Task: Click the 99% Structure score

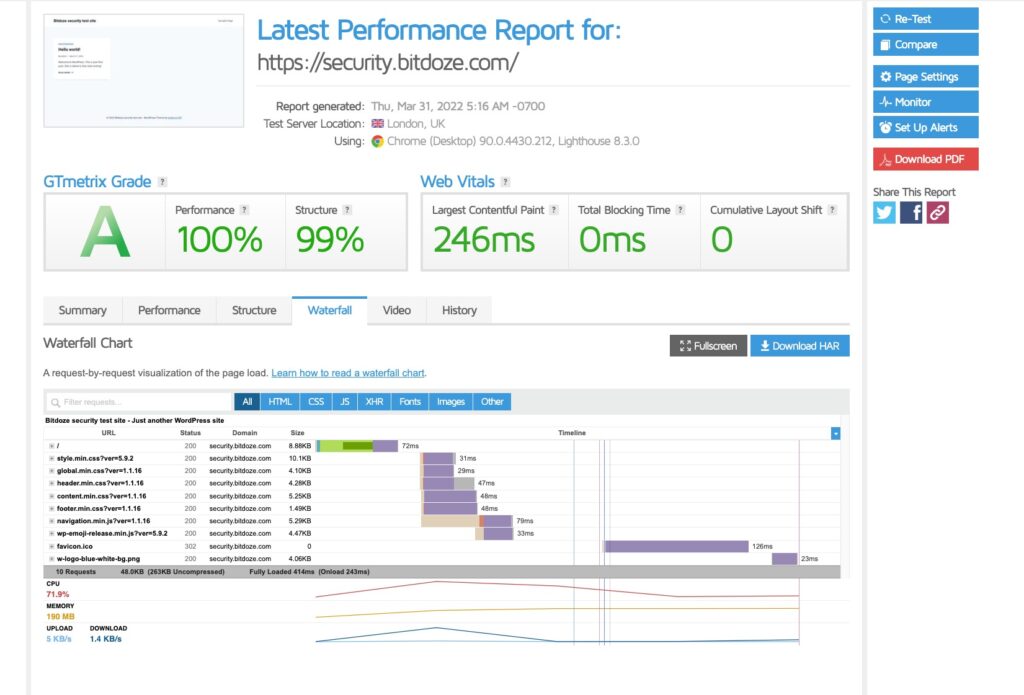Action: (330, 240)
